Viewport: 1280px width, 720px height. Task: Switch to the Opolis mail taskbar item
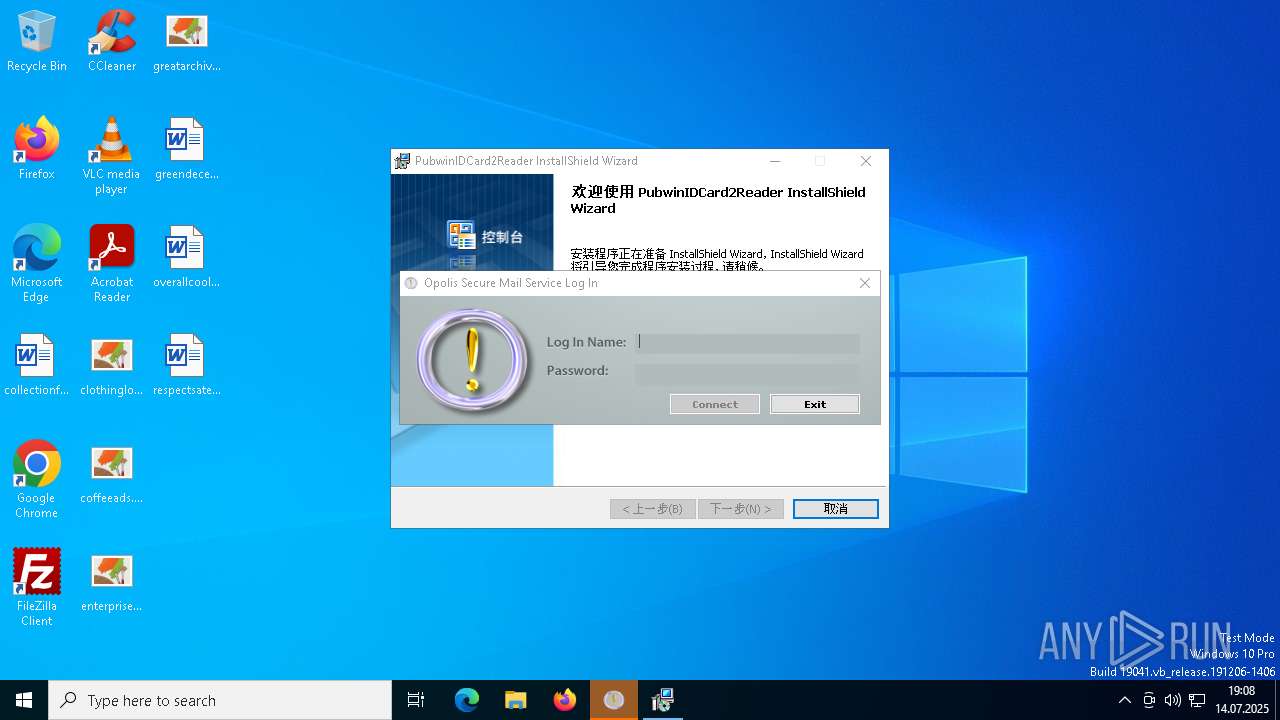pos(614,700)
